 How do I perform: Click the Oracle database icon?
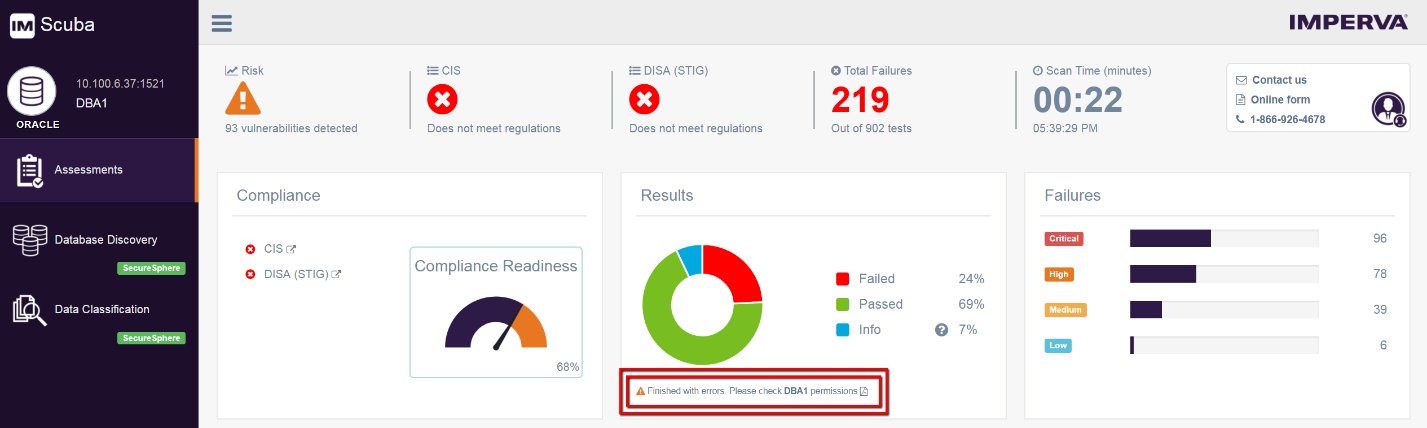(33, 92)
